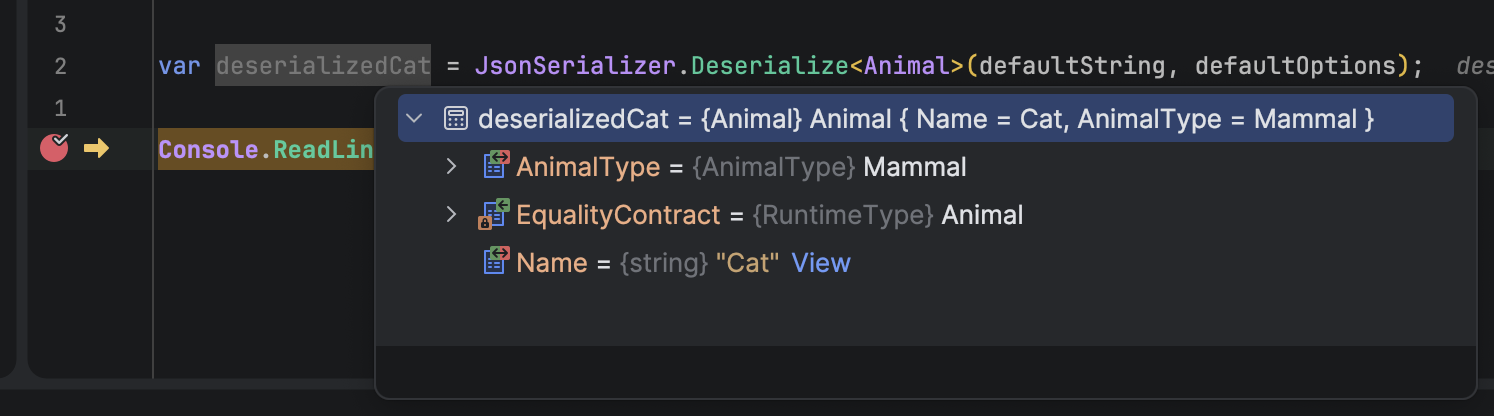Toggle the breakpoint on the Console.ReadLine line
The image size is (1494, 416).
click(x=53, y=149)
